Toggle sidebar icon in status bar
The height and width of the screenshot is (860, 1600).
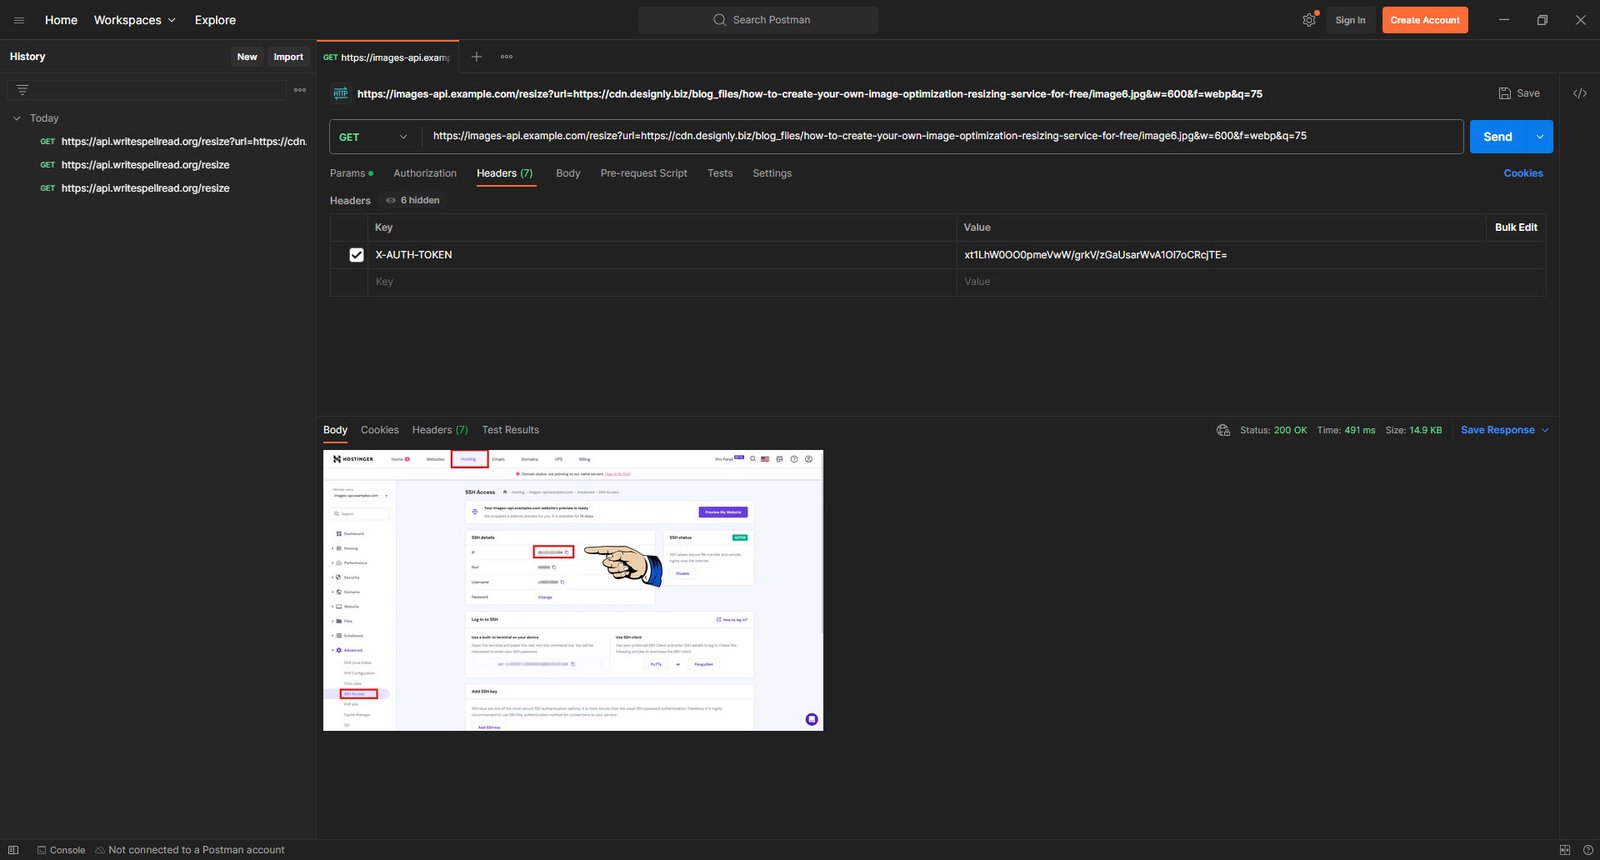pyautogui.click(x=13, y=850)
